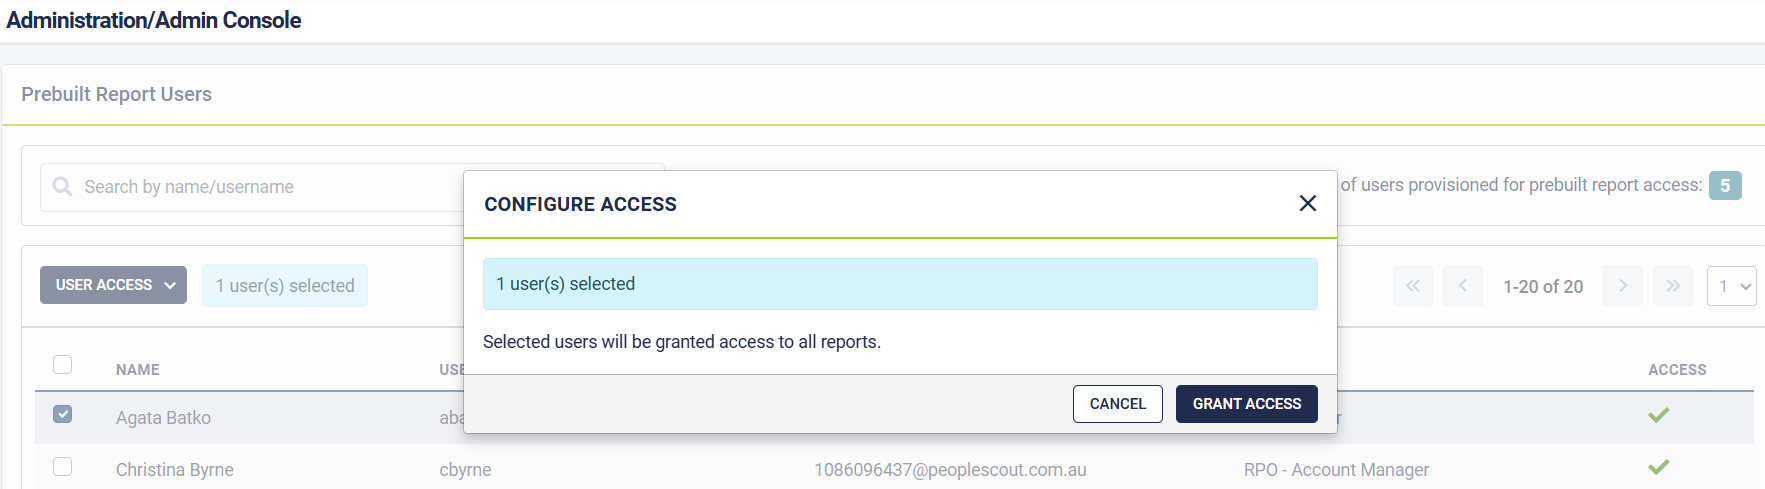
Task: Select the Christina Byrne checkbox
Action: tap(63, 467)
